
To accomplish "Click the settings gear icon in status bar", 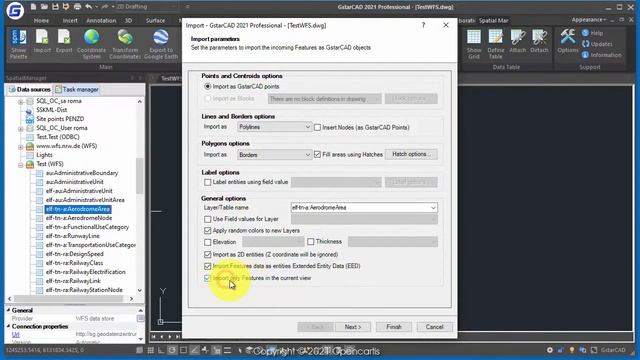I will 550,350.
